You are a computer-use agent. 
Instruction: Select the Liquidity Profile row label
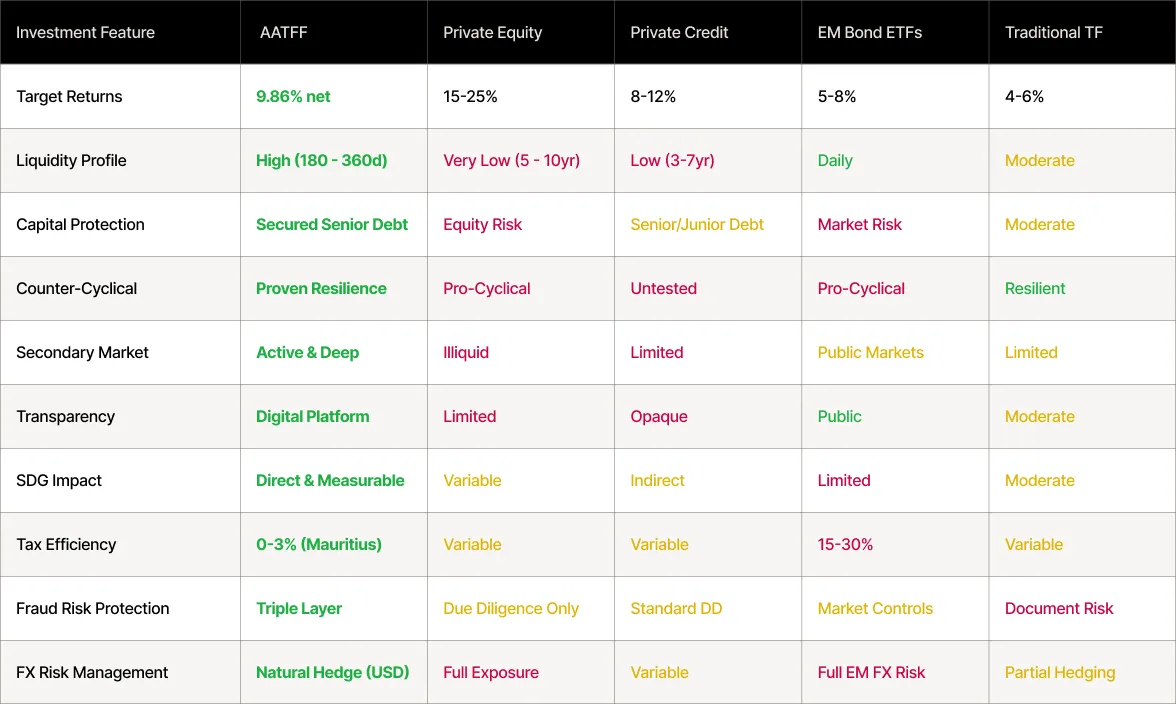[71, 160]
